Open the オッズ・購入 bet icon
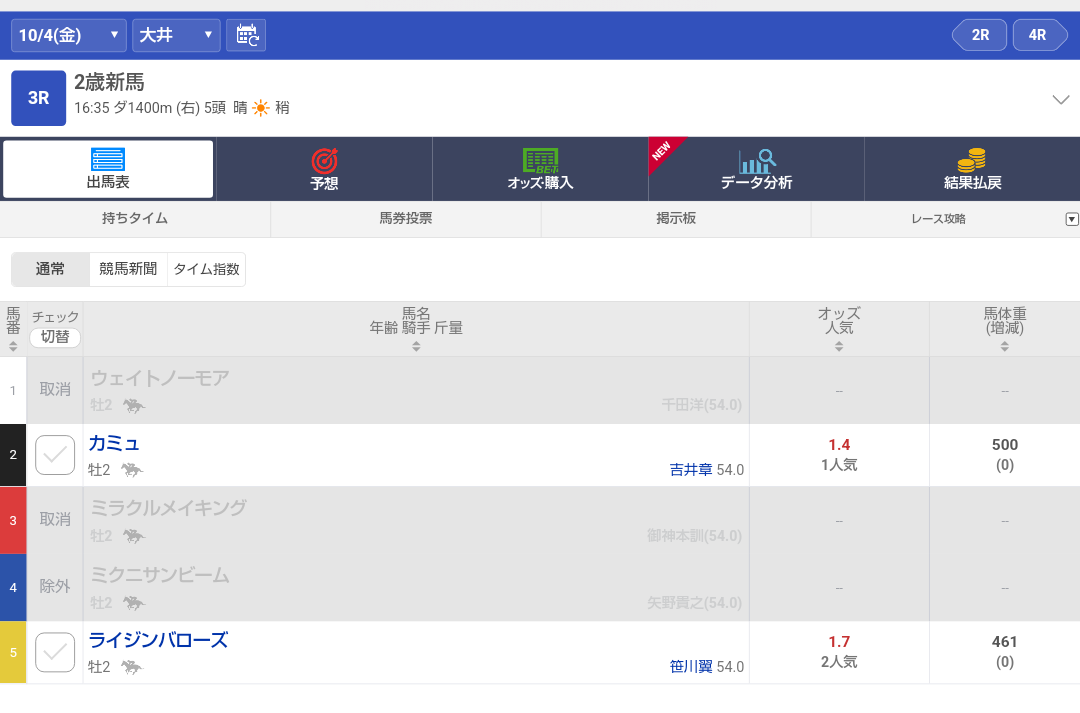The width and height of the screenshot is (1080, 713). click(540, 160)
